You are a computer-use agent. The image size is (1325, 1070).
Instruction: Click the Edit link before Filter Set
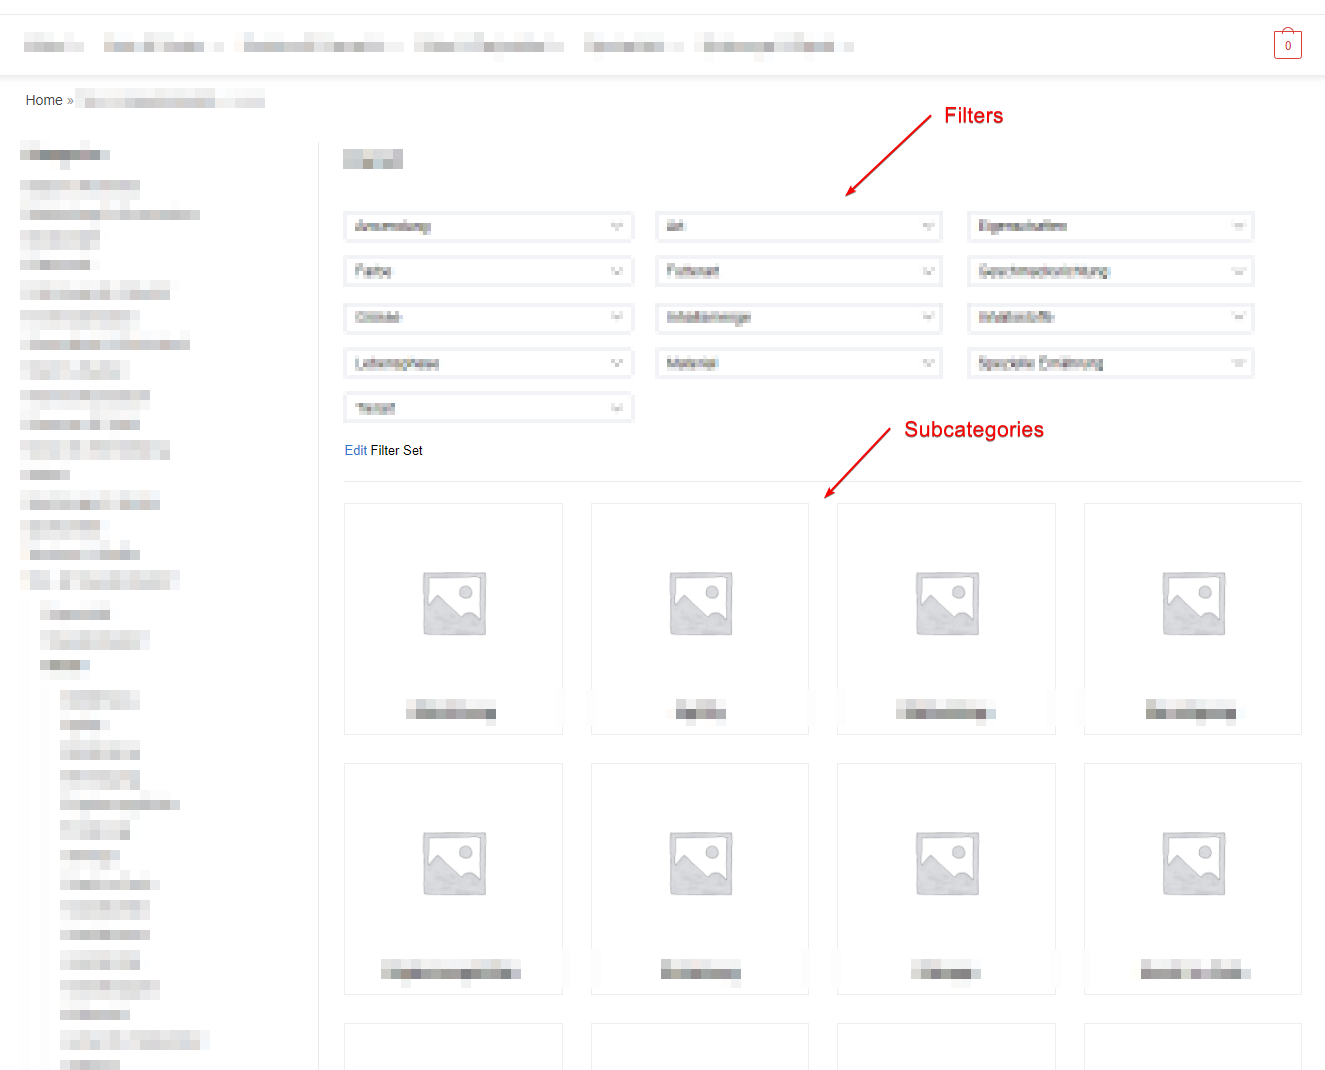(355, 451)
